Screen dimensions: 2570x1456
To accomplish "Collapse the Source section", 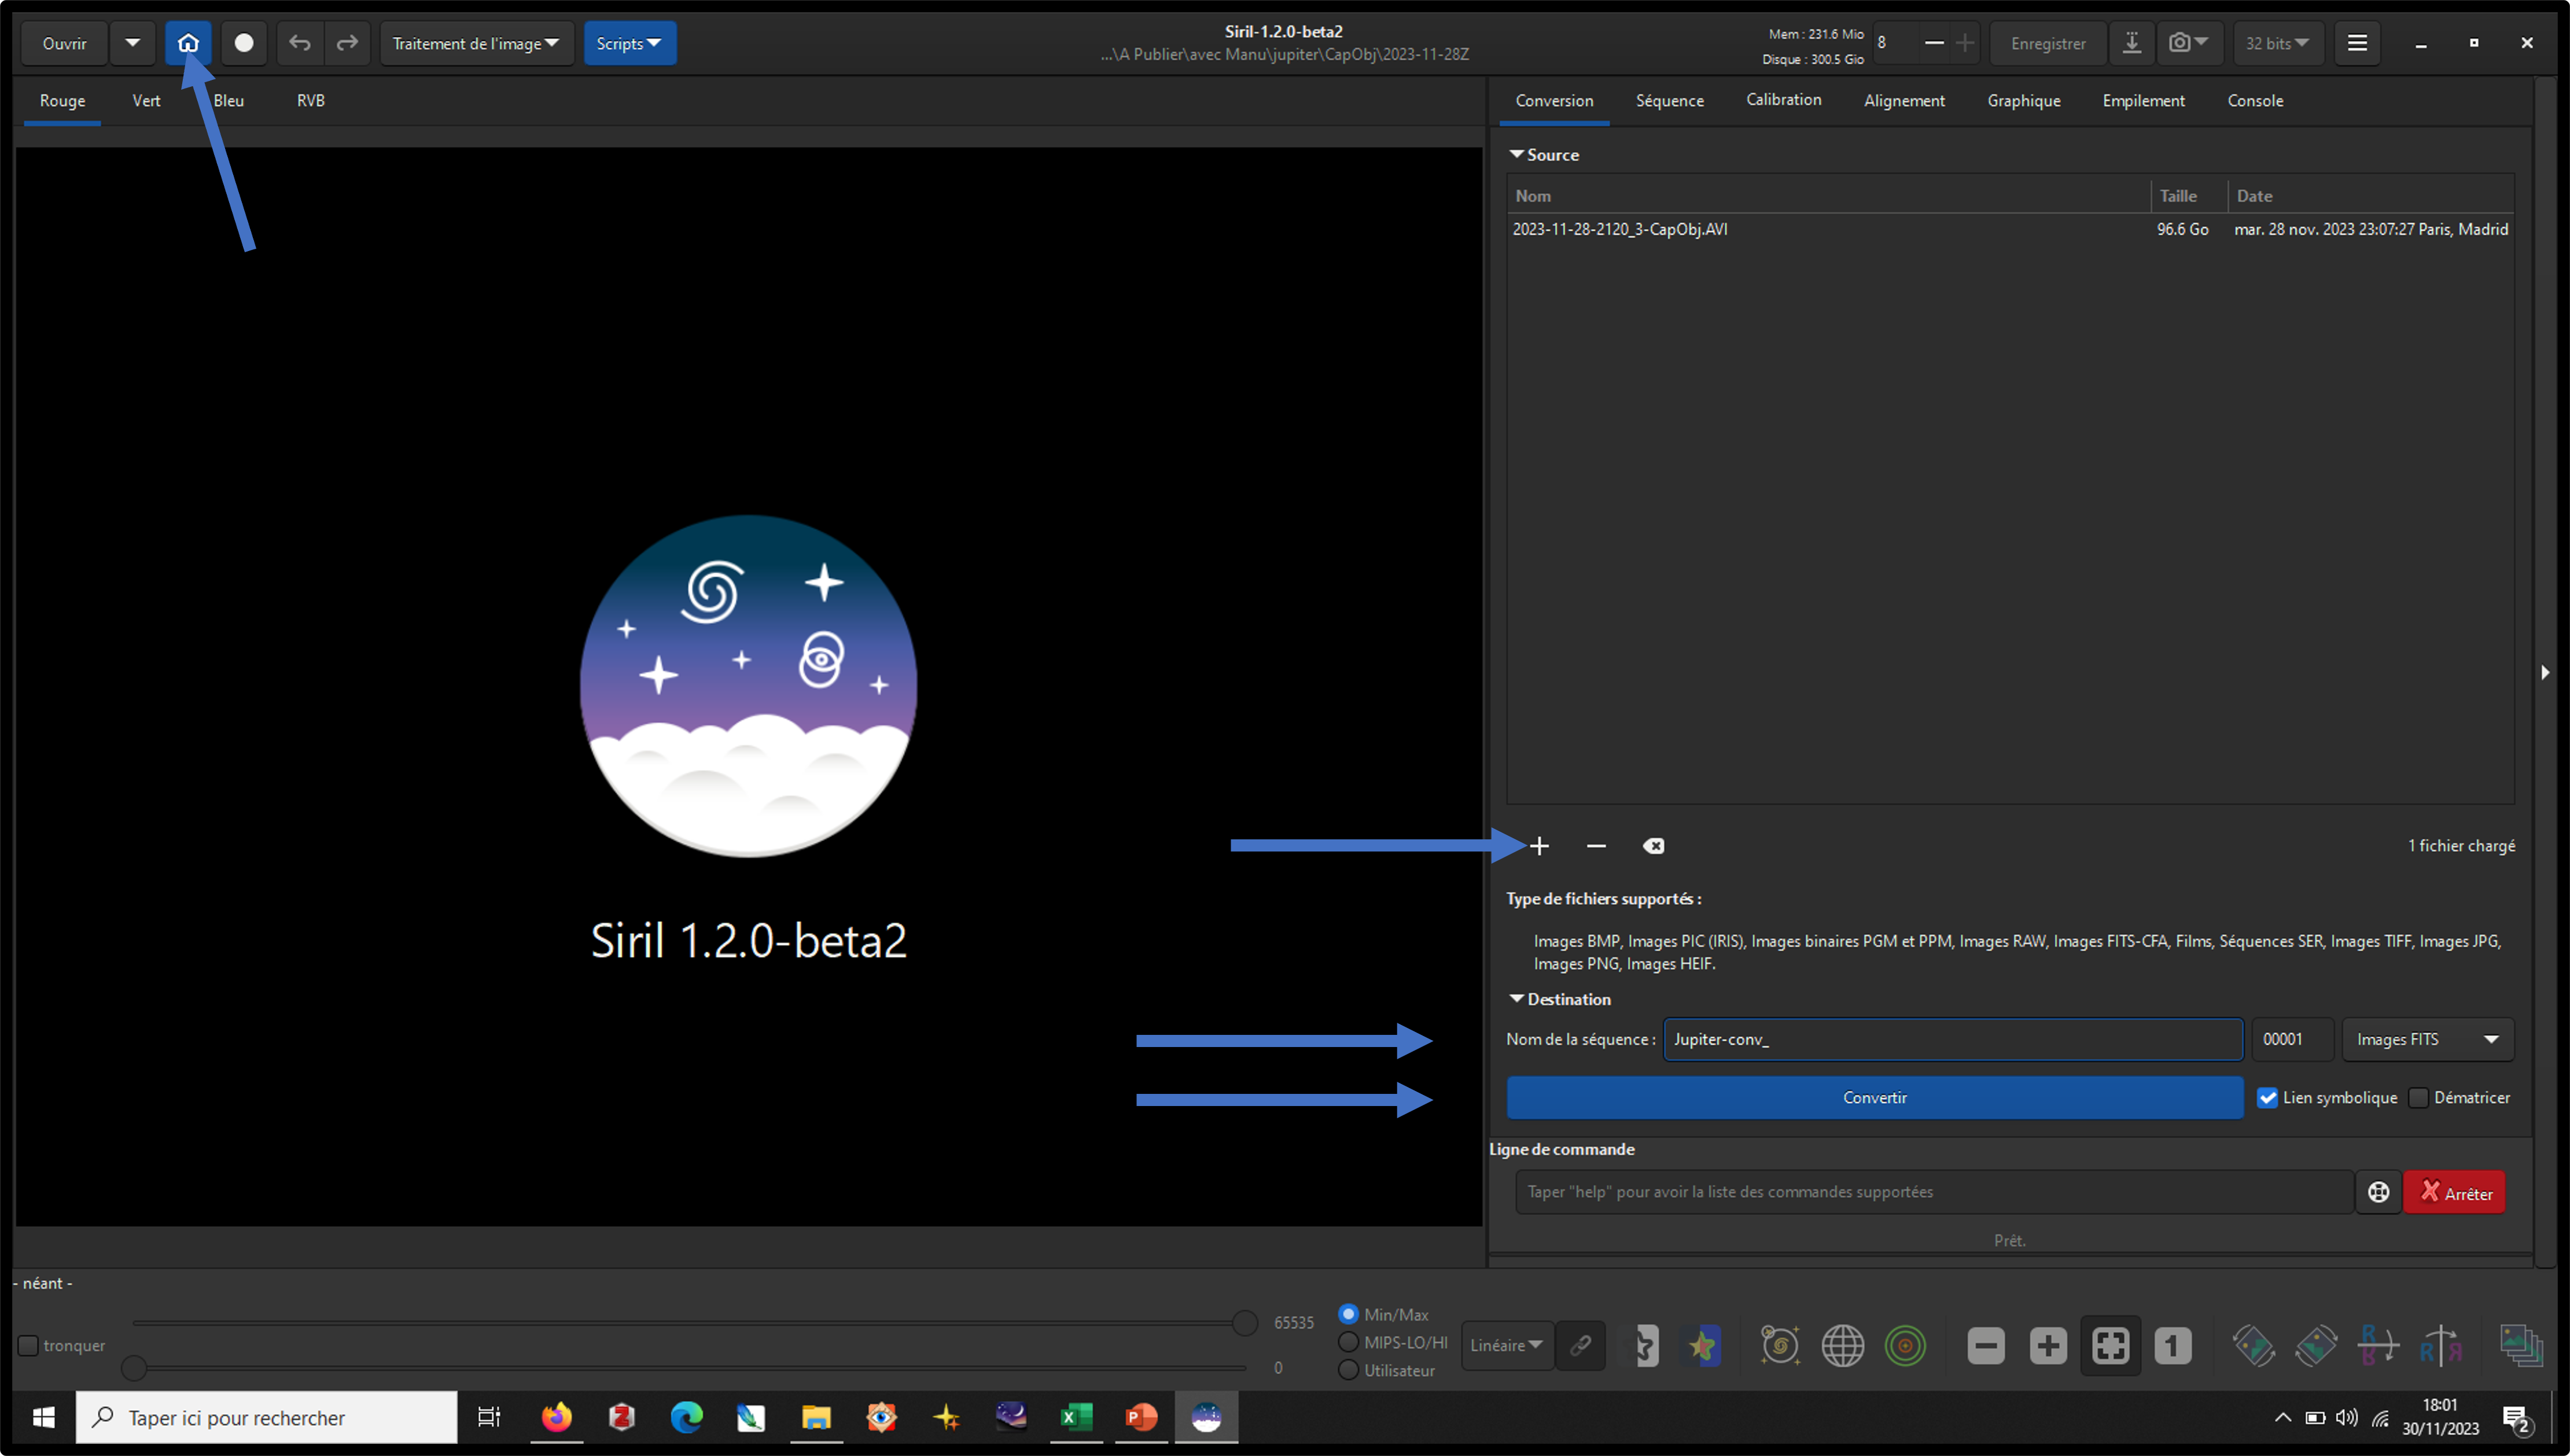I will [1517, 155].
